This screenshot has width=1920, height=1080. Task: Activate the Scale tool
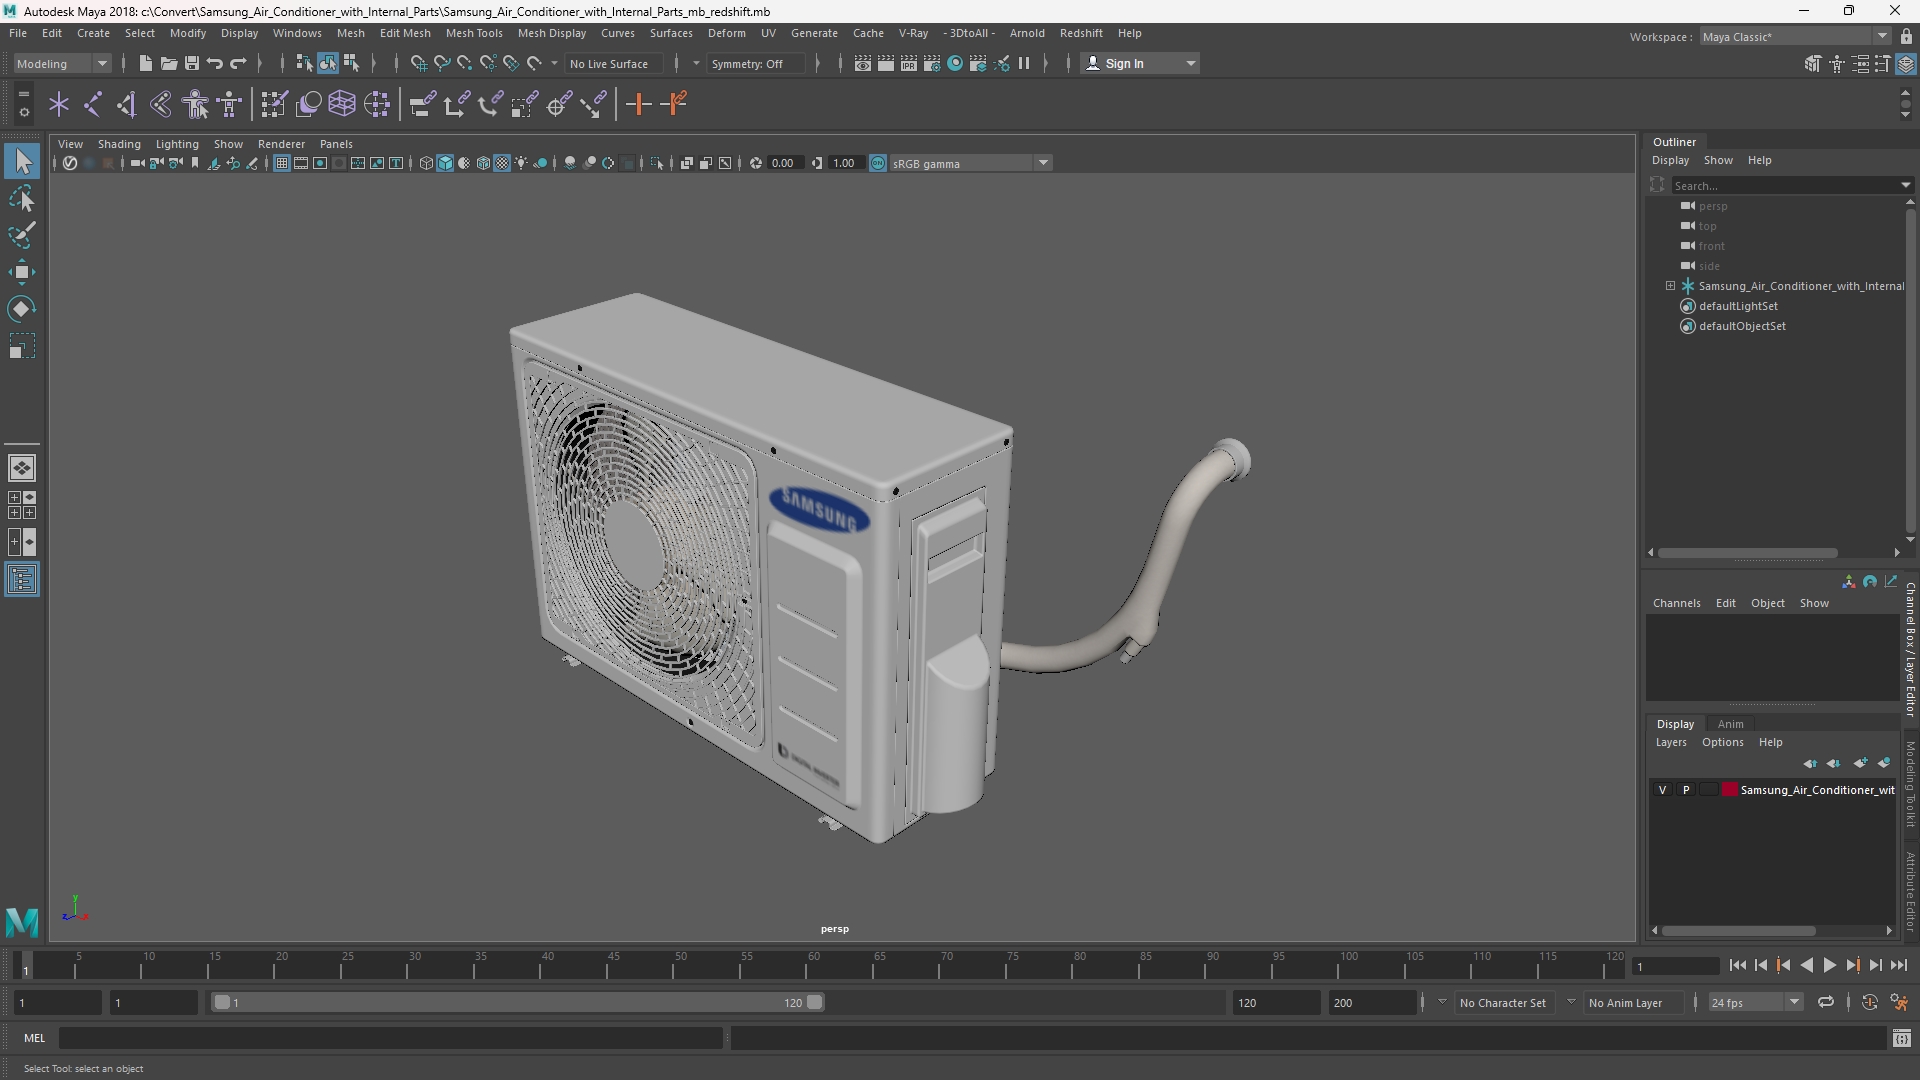point(22,346)
